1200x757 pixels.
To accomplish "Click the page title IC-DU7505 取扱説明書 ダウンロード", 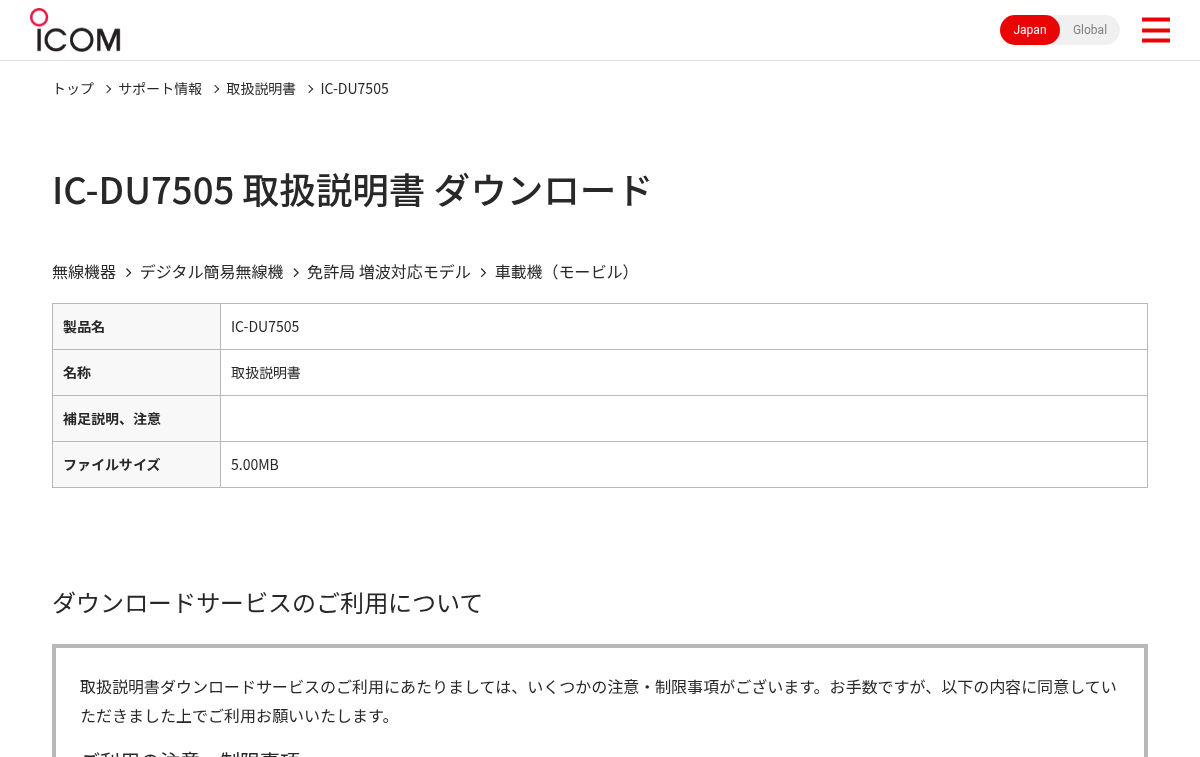I will [352, 190].
